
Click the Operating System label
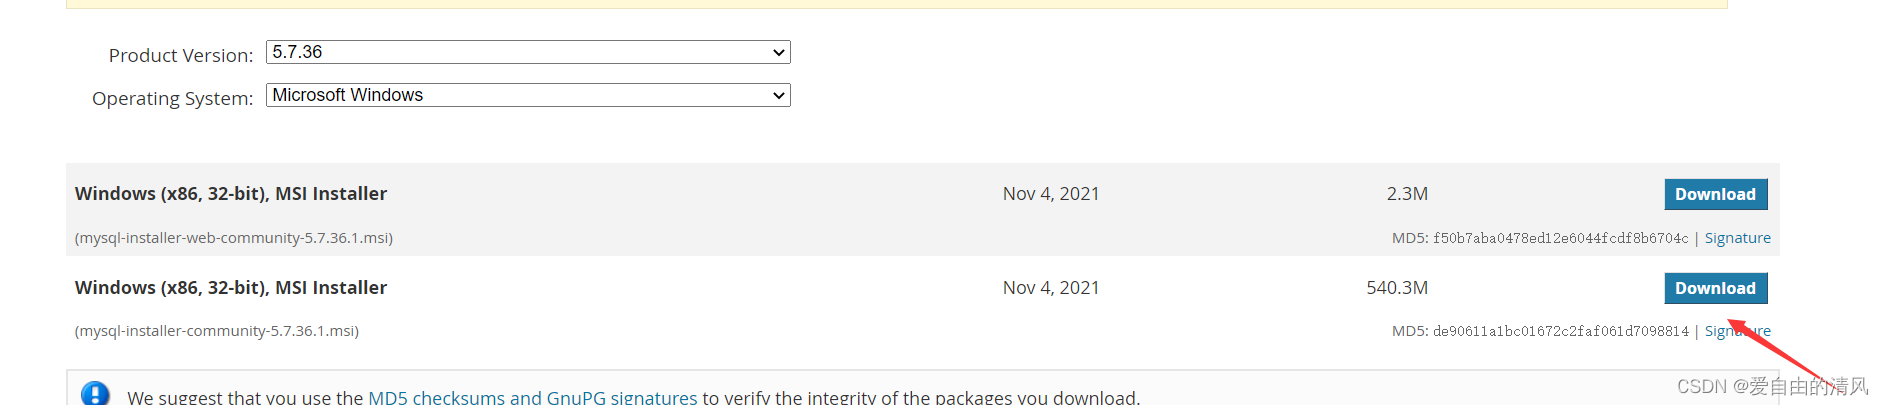coord(172,99)
